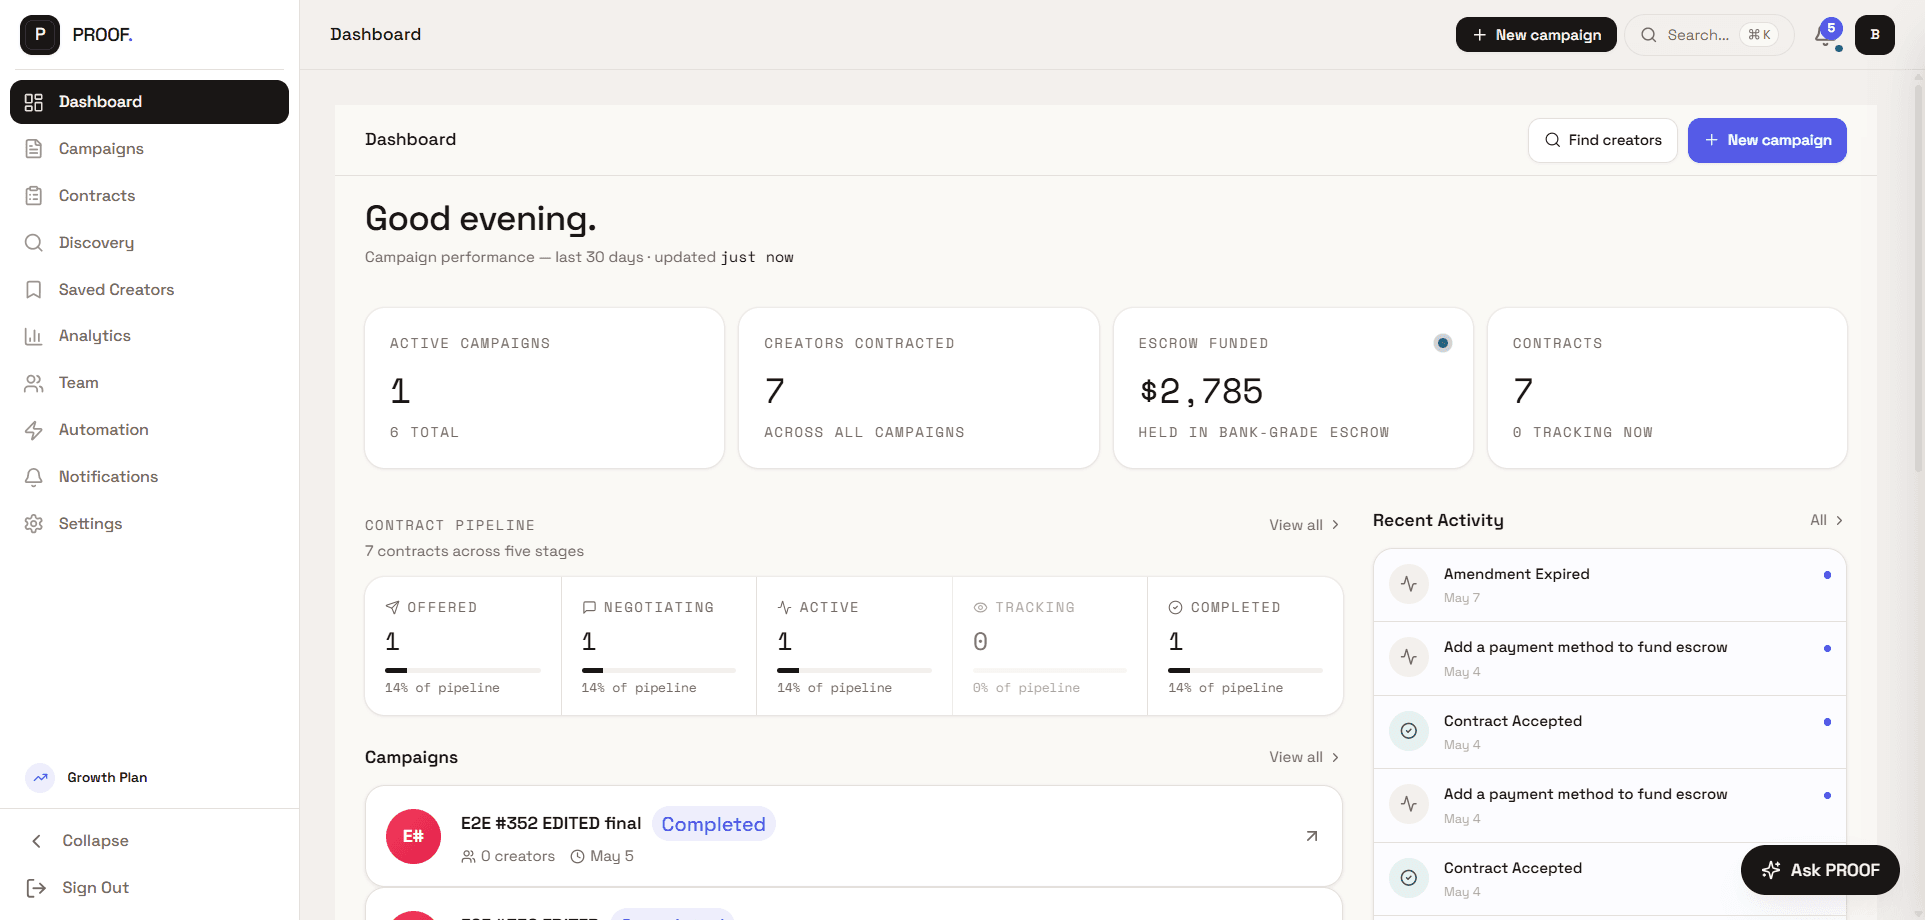Click the Negotiating stage progress bar
The height and width of the screenshot is (920, 1925).
coord(659,670)
